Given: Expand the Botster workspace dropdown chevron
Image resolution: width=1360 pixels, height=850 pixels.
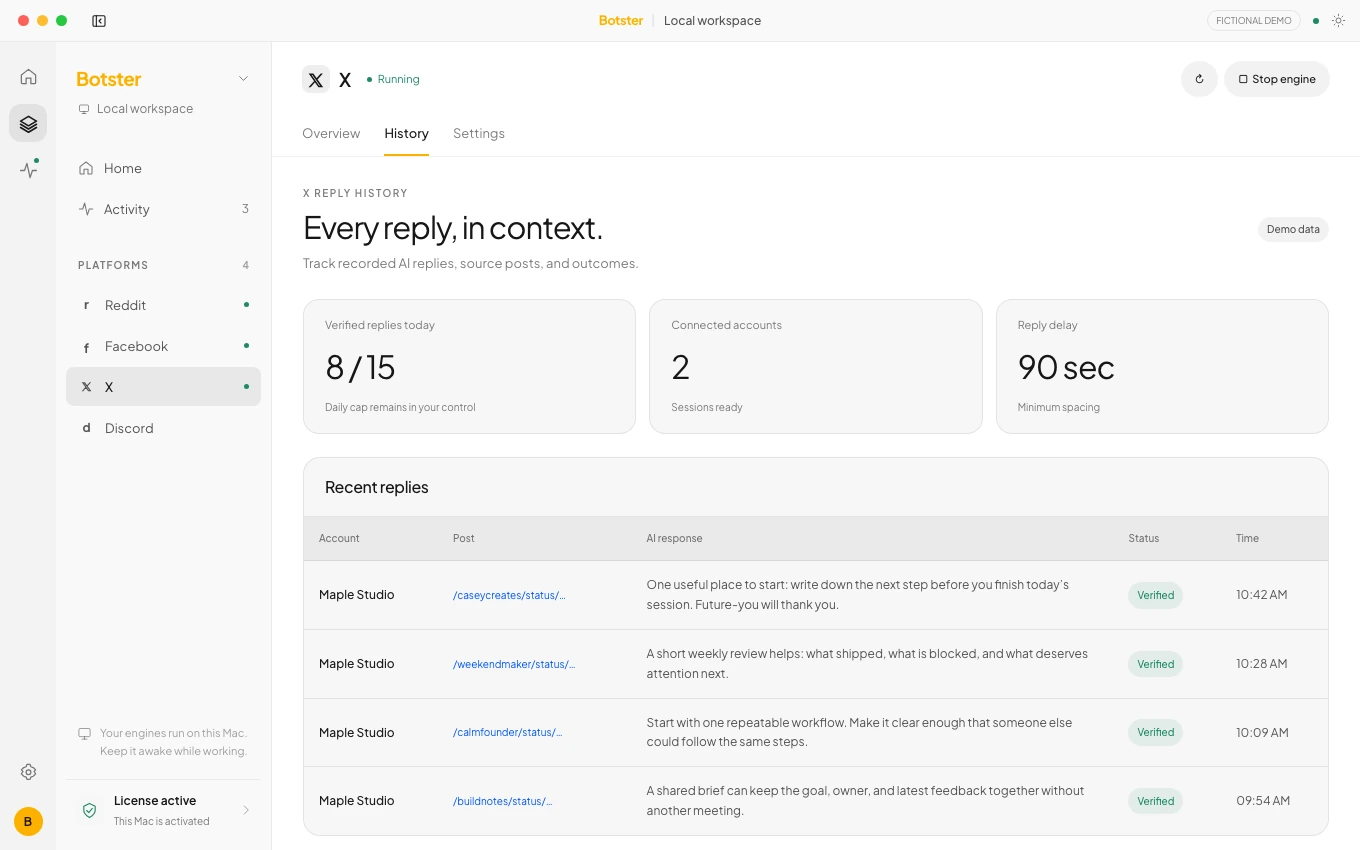Looking at the screenshot, I should (x=243, y=79).
